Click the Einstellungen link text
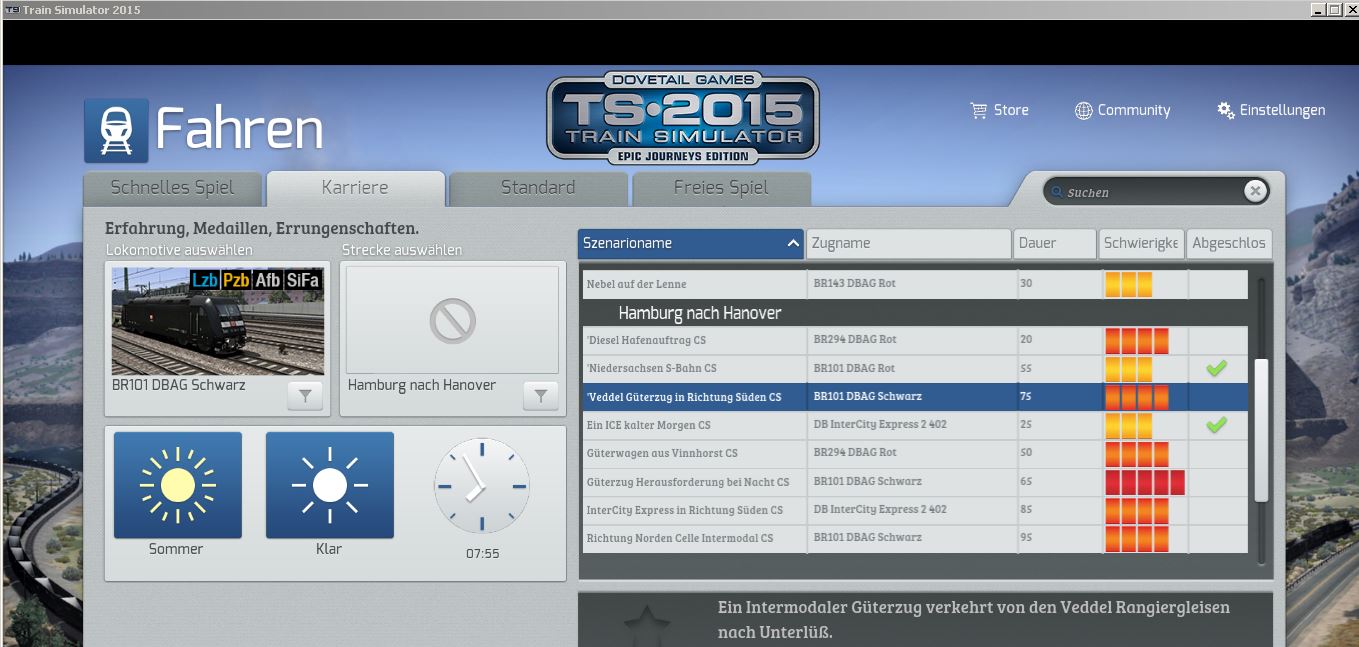 tap(1283, 111)
